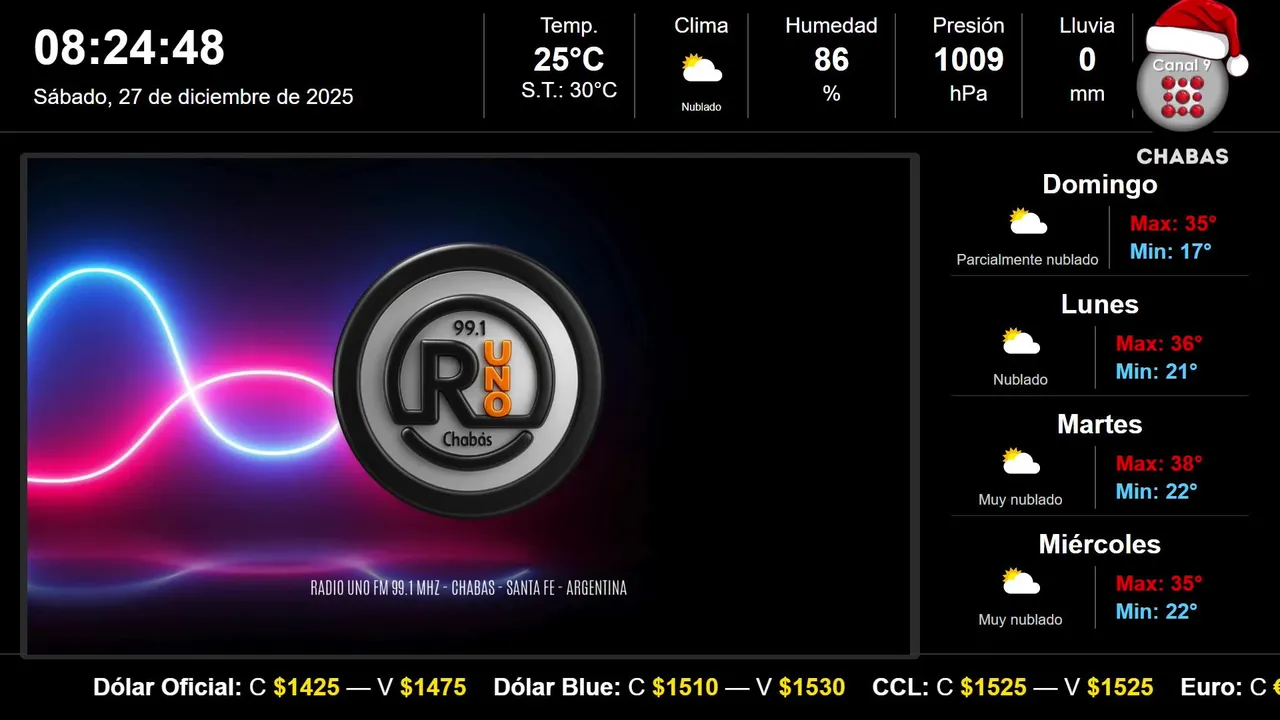Click Lunes' Max: 36° value
Viewport: 1280px width, 720px height.
click(x=1159, y=343)
